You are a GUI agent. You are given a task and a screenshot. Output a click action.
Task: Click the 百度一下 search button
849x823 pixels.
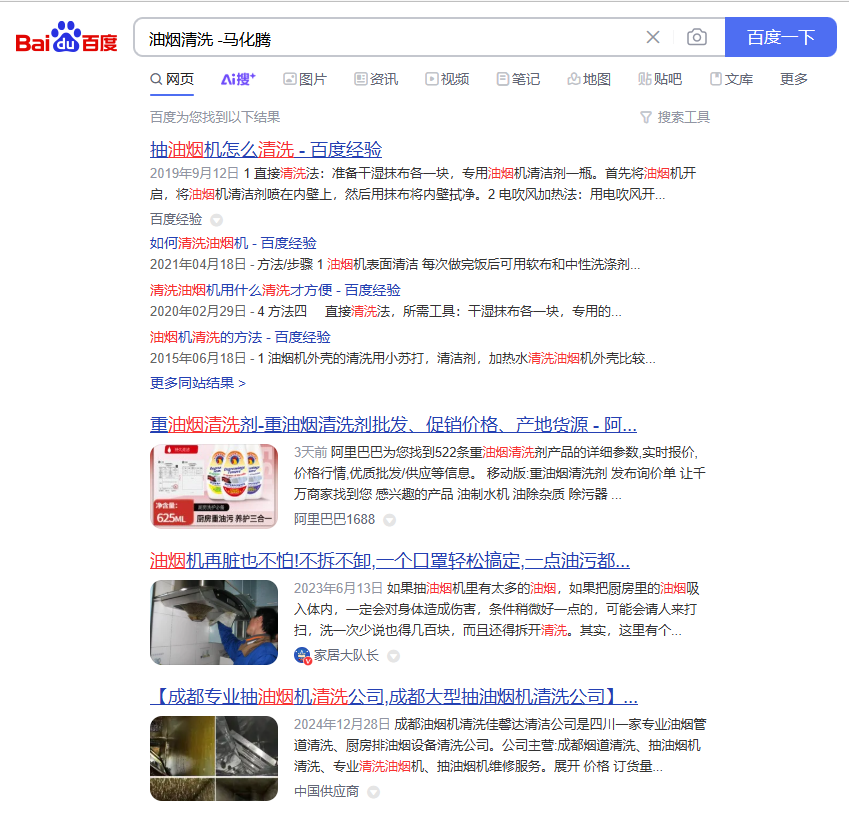(x=781, y=37)
